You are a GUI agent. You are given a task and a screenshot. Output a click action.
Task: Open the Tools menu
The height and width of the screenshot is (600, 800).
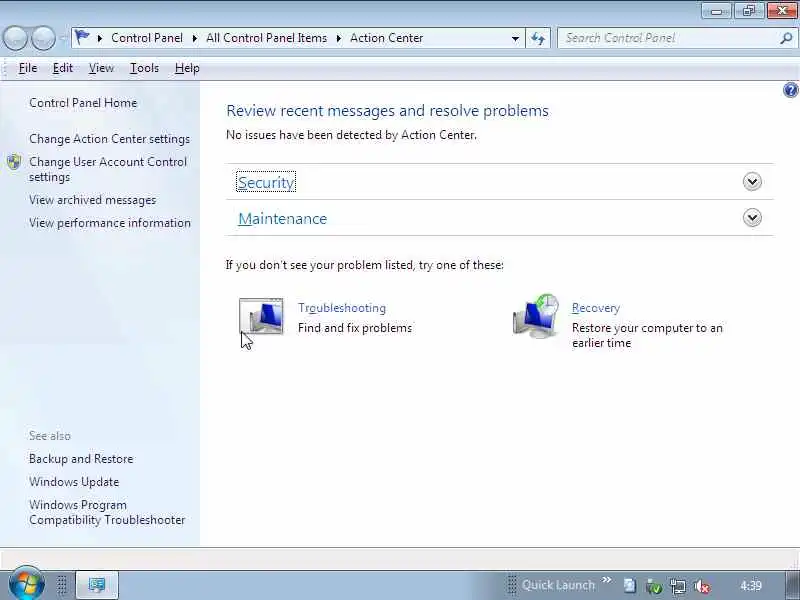(x=144, y=68)
